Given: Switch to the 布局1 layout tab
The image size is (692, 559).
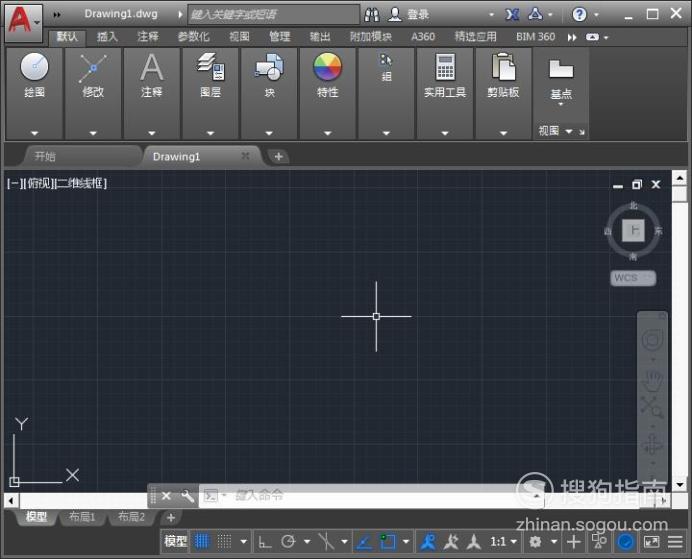Looking at the screenshot, I should pyautogui.click(x=82, y=517).
